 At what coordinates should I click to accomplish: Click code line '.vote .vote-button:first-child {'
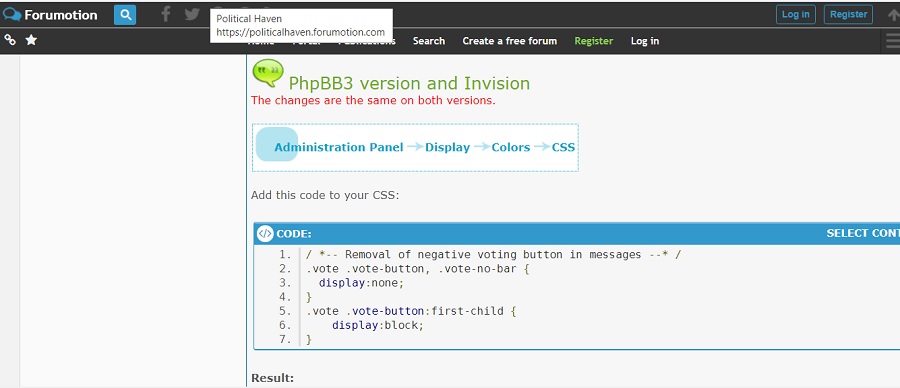[412, 311]
